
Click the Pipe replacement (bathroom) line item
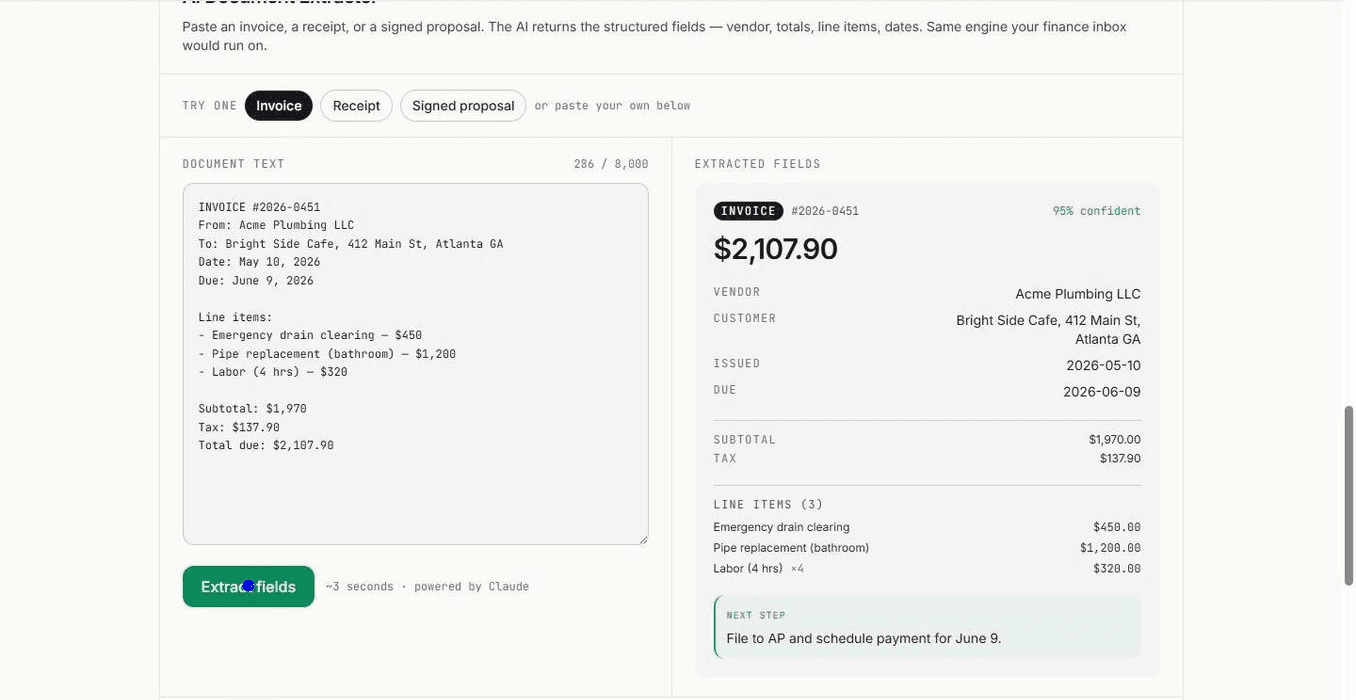[x=791, y=548]
